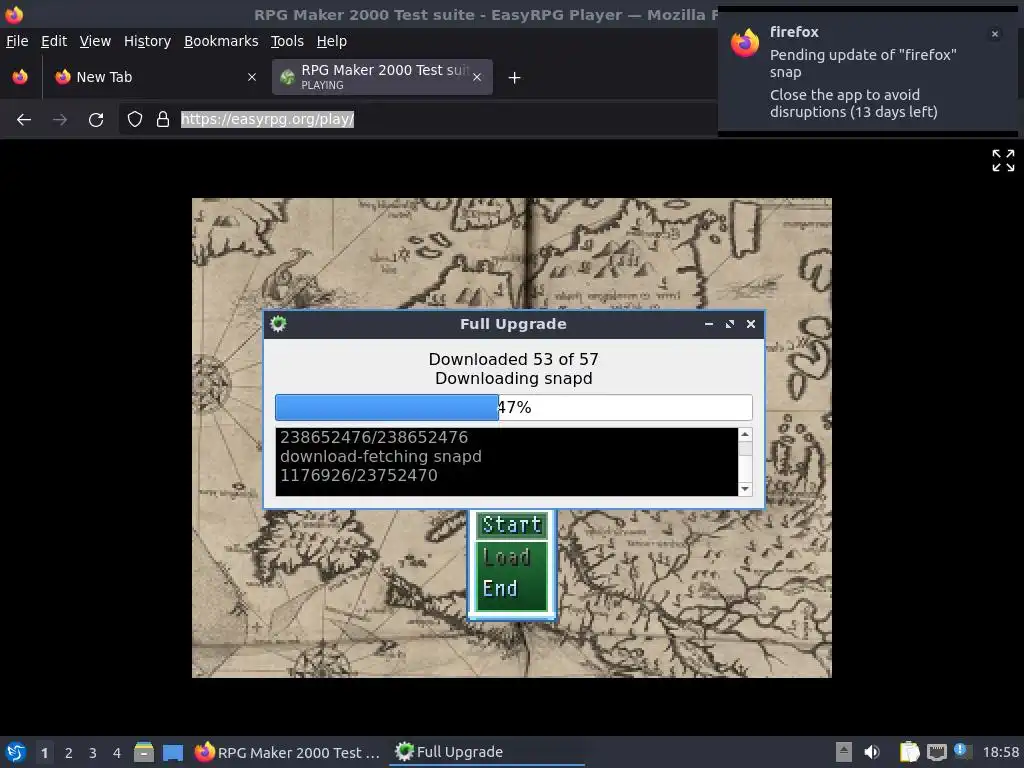Choose Load in the game menu
This screenshot has height=768, width=1024.
click(507, 557)
